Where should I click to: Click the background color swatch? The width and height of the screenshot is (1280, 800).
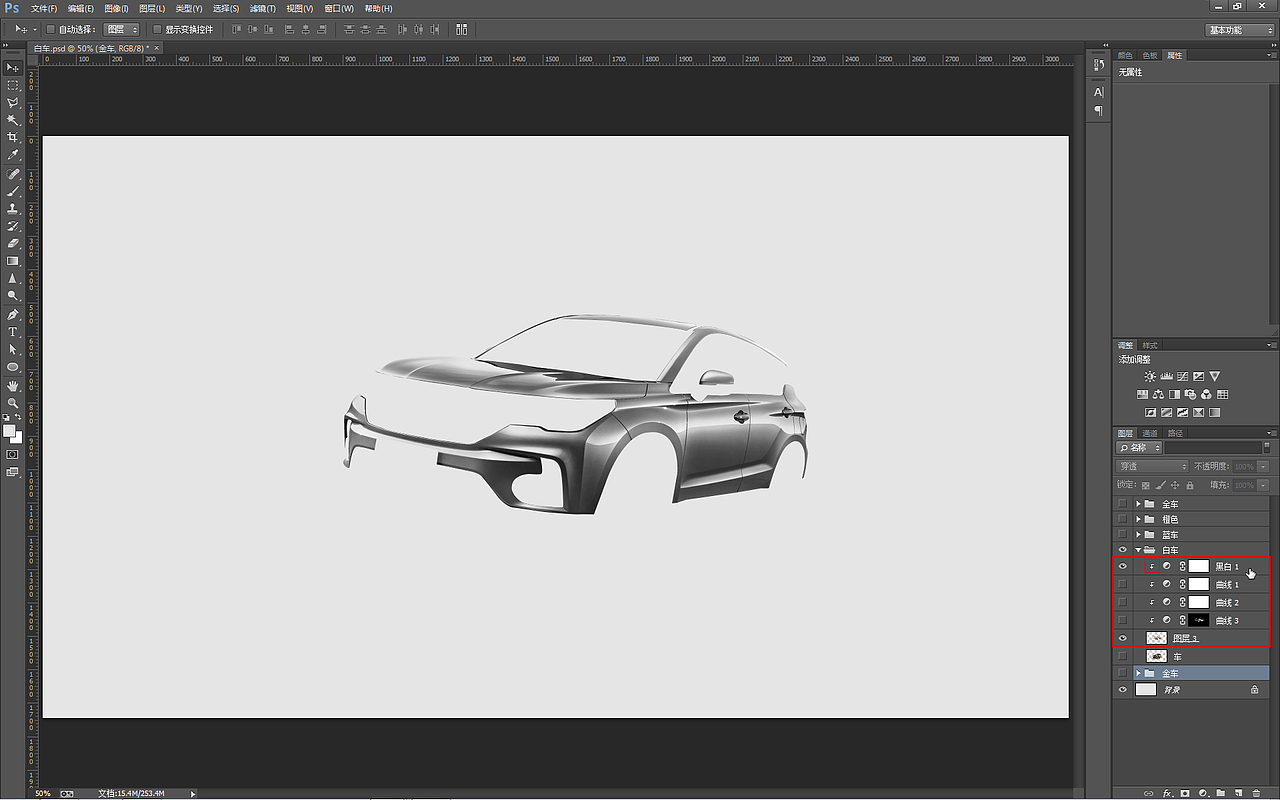17,438
